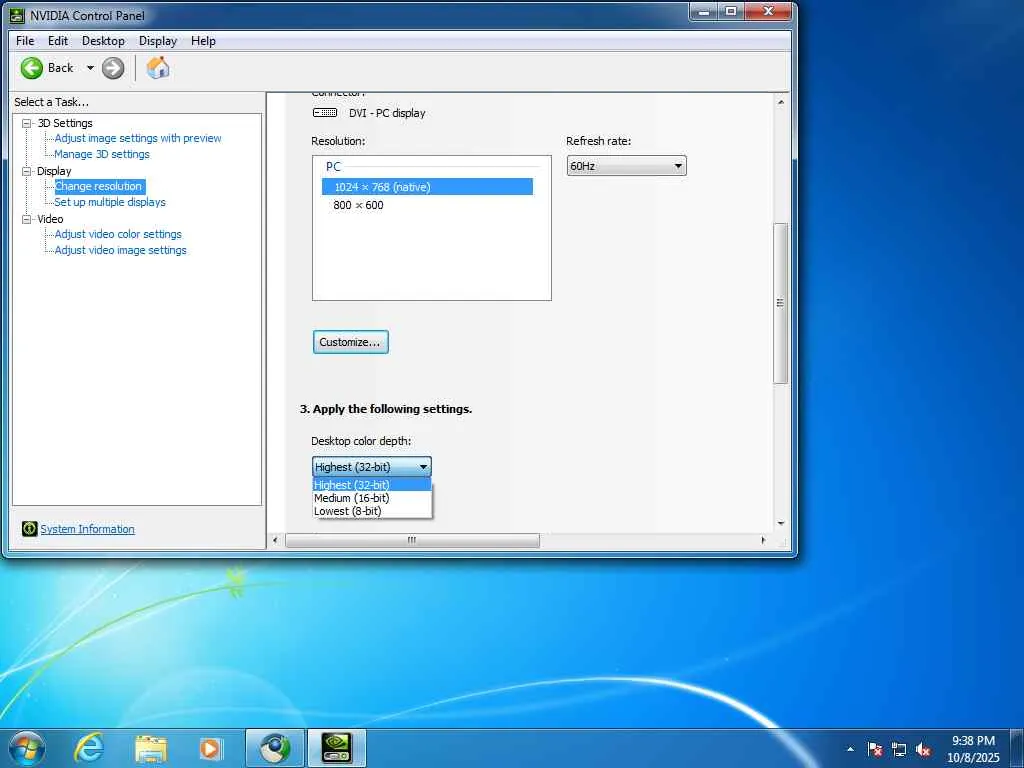Click the vertical scrollbar thumb
The image size is (1024, 768).
(x=780, y=303)
